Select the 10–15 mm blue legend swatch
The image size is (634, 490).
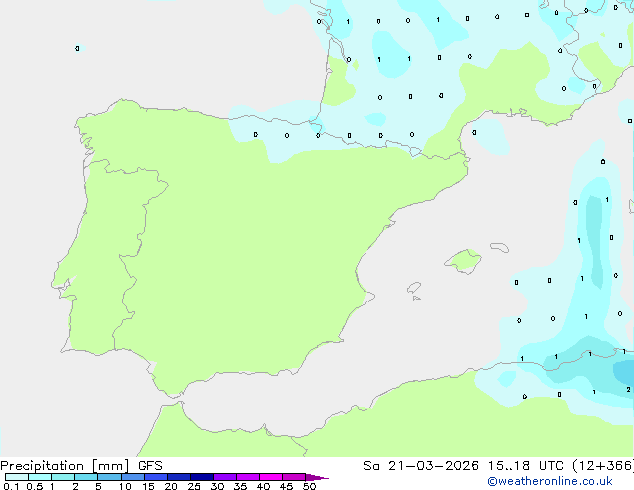pos(132,477)
